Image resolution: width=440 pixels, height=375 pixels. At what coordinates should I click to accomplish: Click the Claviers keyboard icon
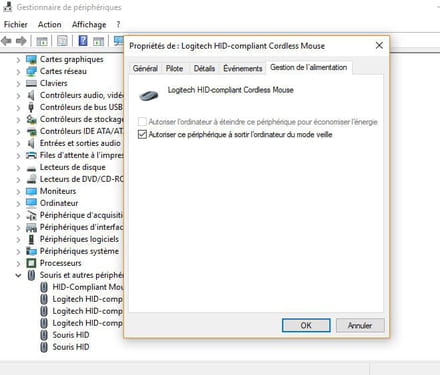[x=31, y=83]
